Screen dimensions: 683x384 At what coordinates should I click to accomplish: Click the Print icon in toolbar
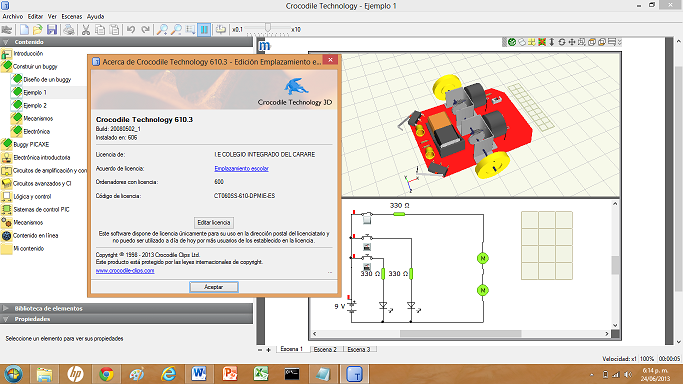(x=69, y=30)
